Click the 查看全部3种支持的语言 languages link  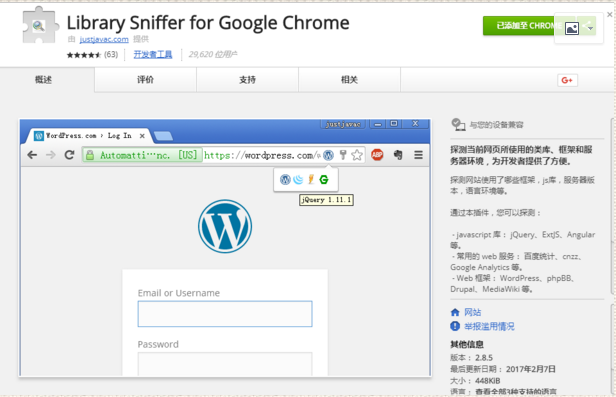[x=516, y=392]
